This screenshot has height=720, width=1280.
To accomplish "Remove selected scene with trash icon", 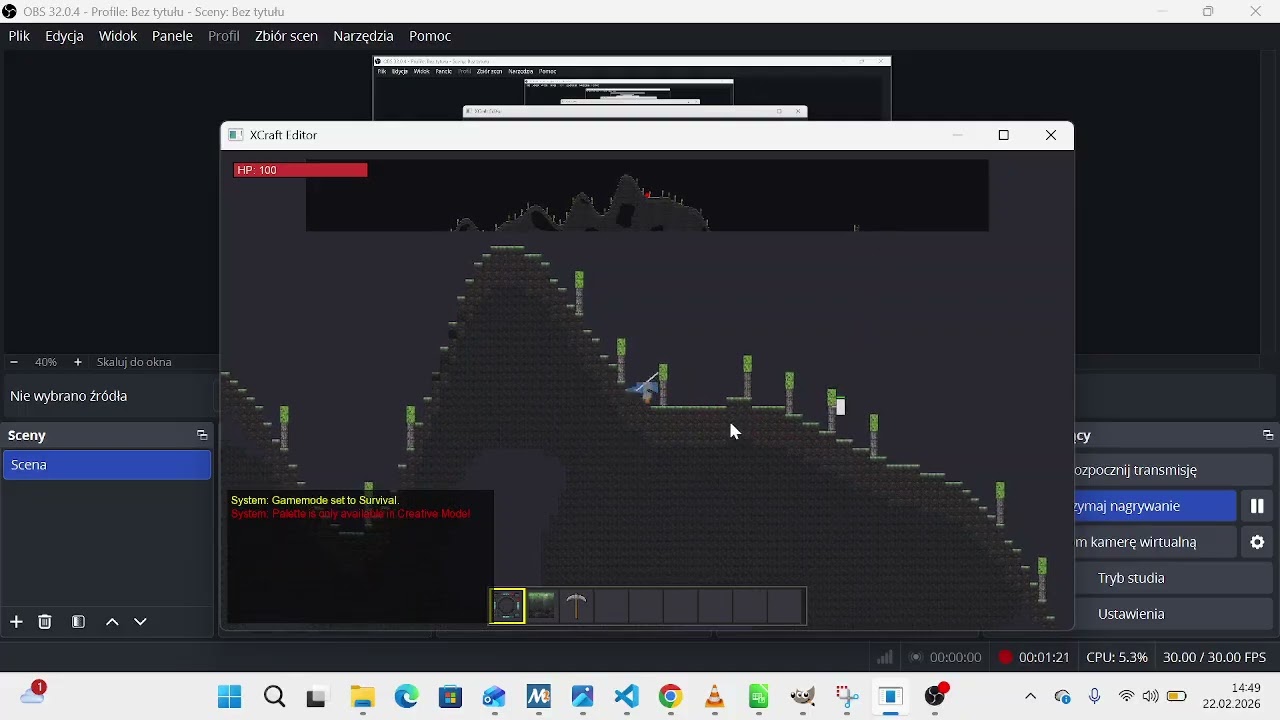I will click(x=45, y=622).
